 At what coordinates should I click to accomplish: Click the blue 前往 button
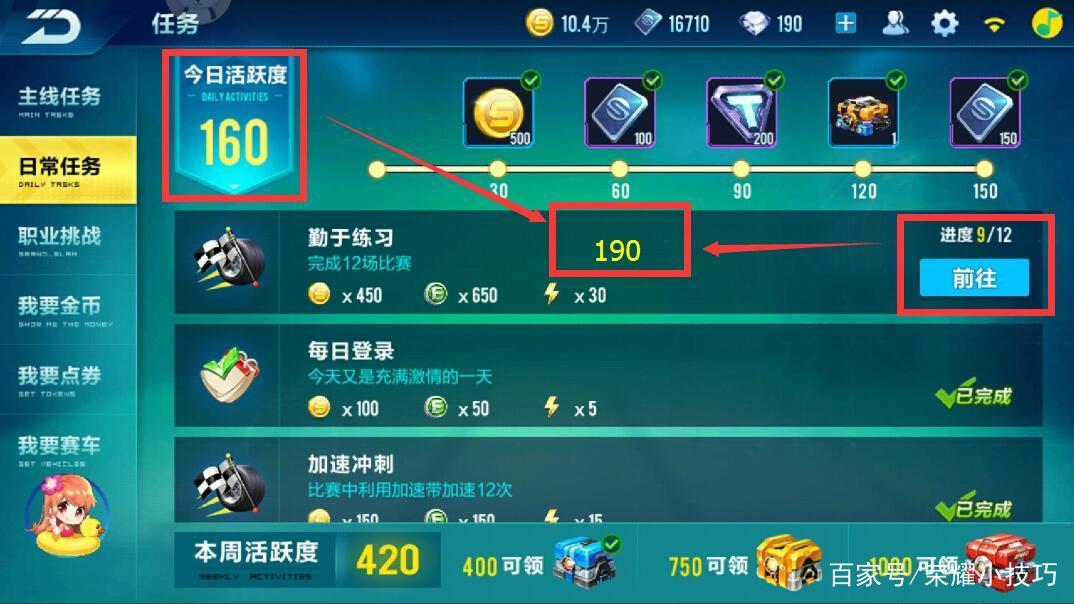[974, 277]
